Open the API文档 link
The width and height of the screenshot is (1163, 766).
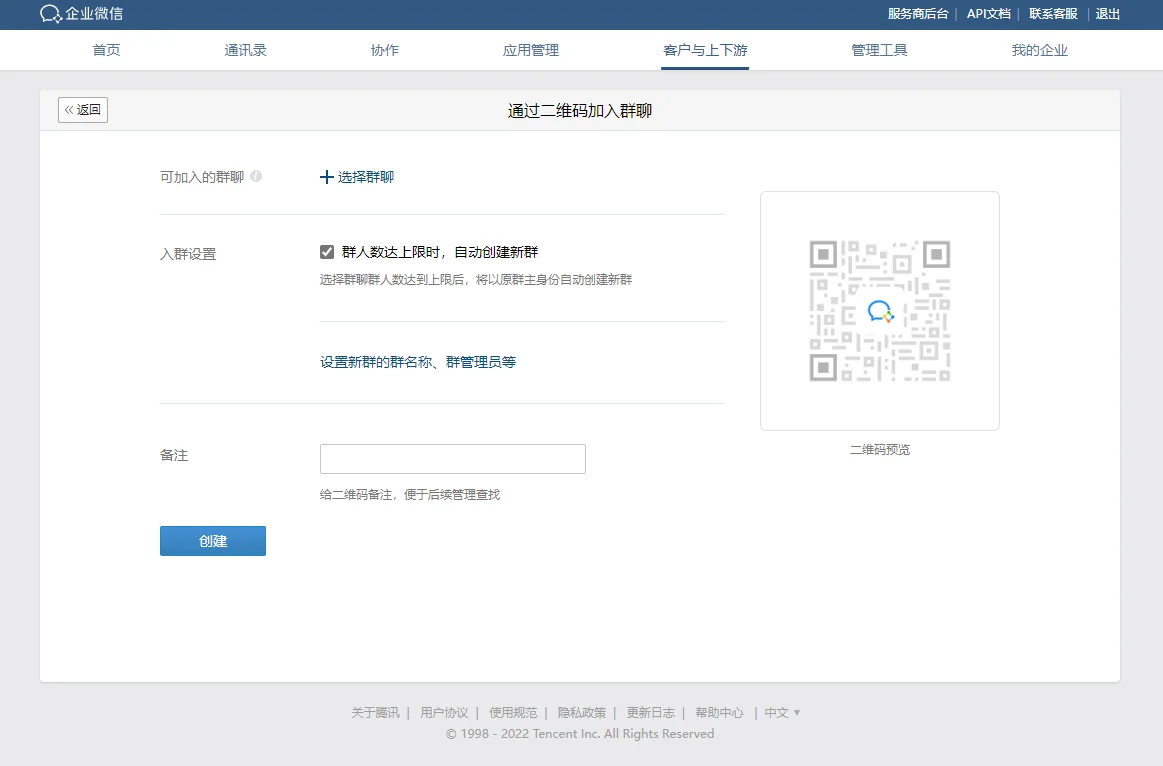pyautogui.click(x=989, y=14)
